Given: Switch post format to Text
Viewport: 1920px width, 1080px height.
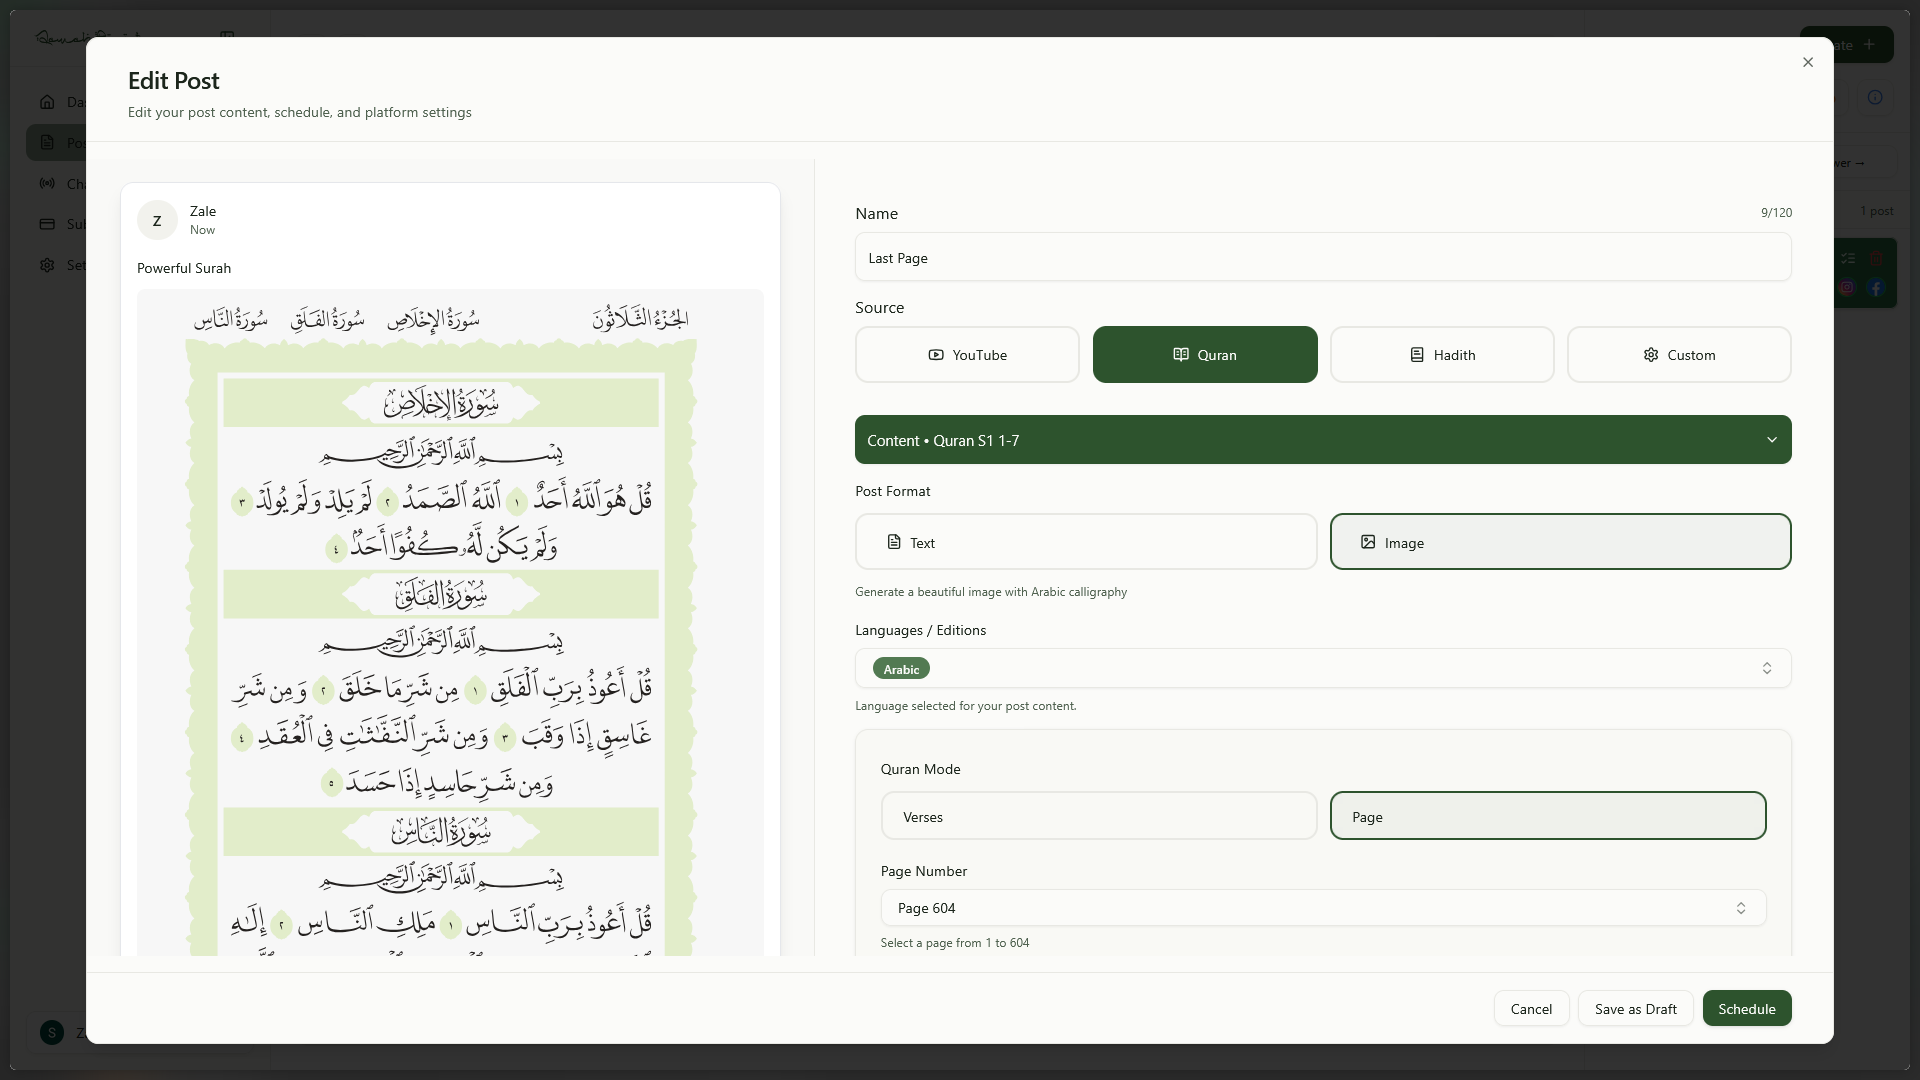Looking at the screenshot, I should click(x=1085, y=542).
